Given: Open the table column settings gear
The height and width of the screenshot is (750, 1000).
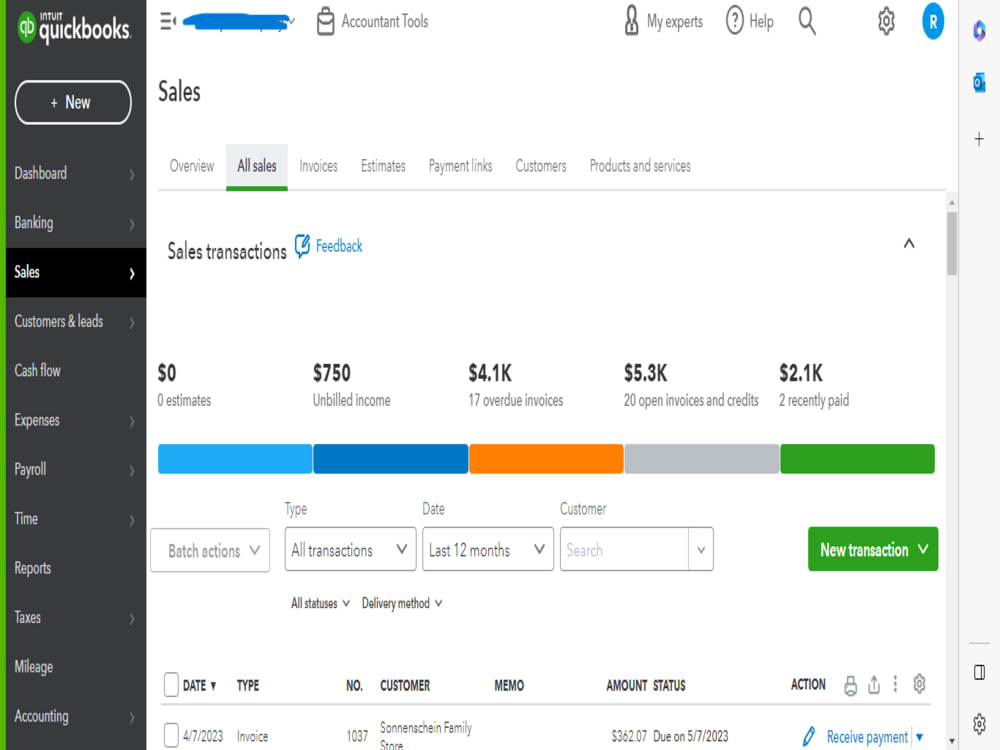Looking at the screenshot, I should pos(919,684).
